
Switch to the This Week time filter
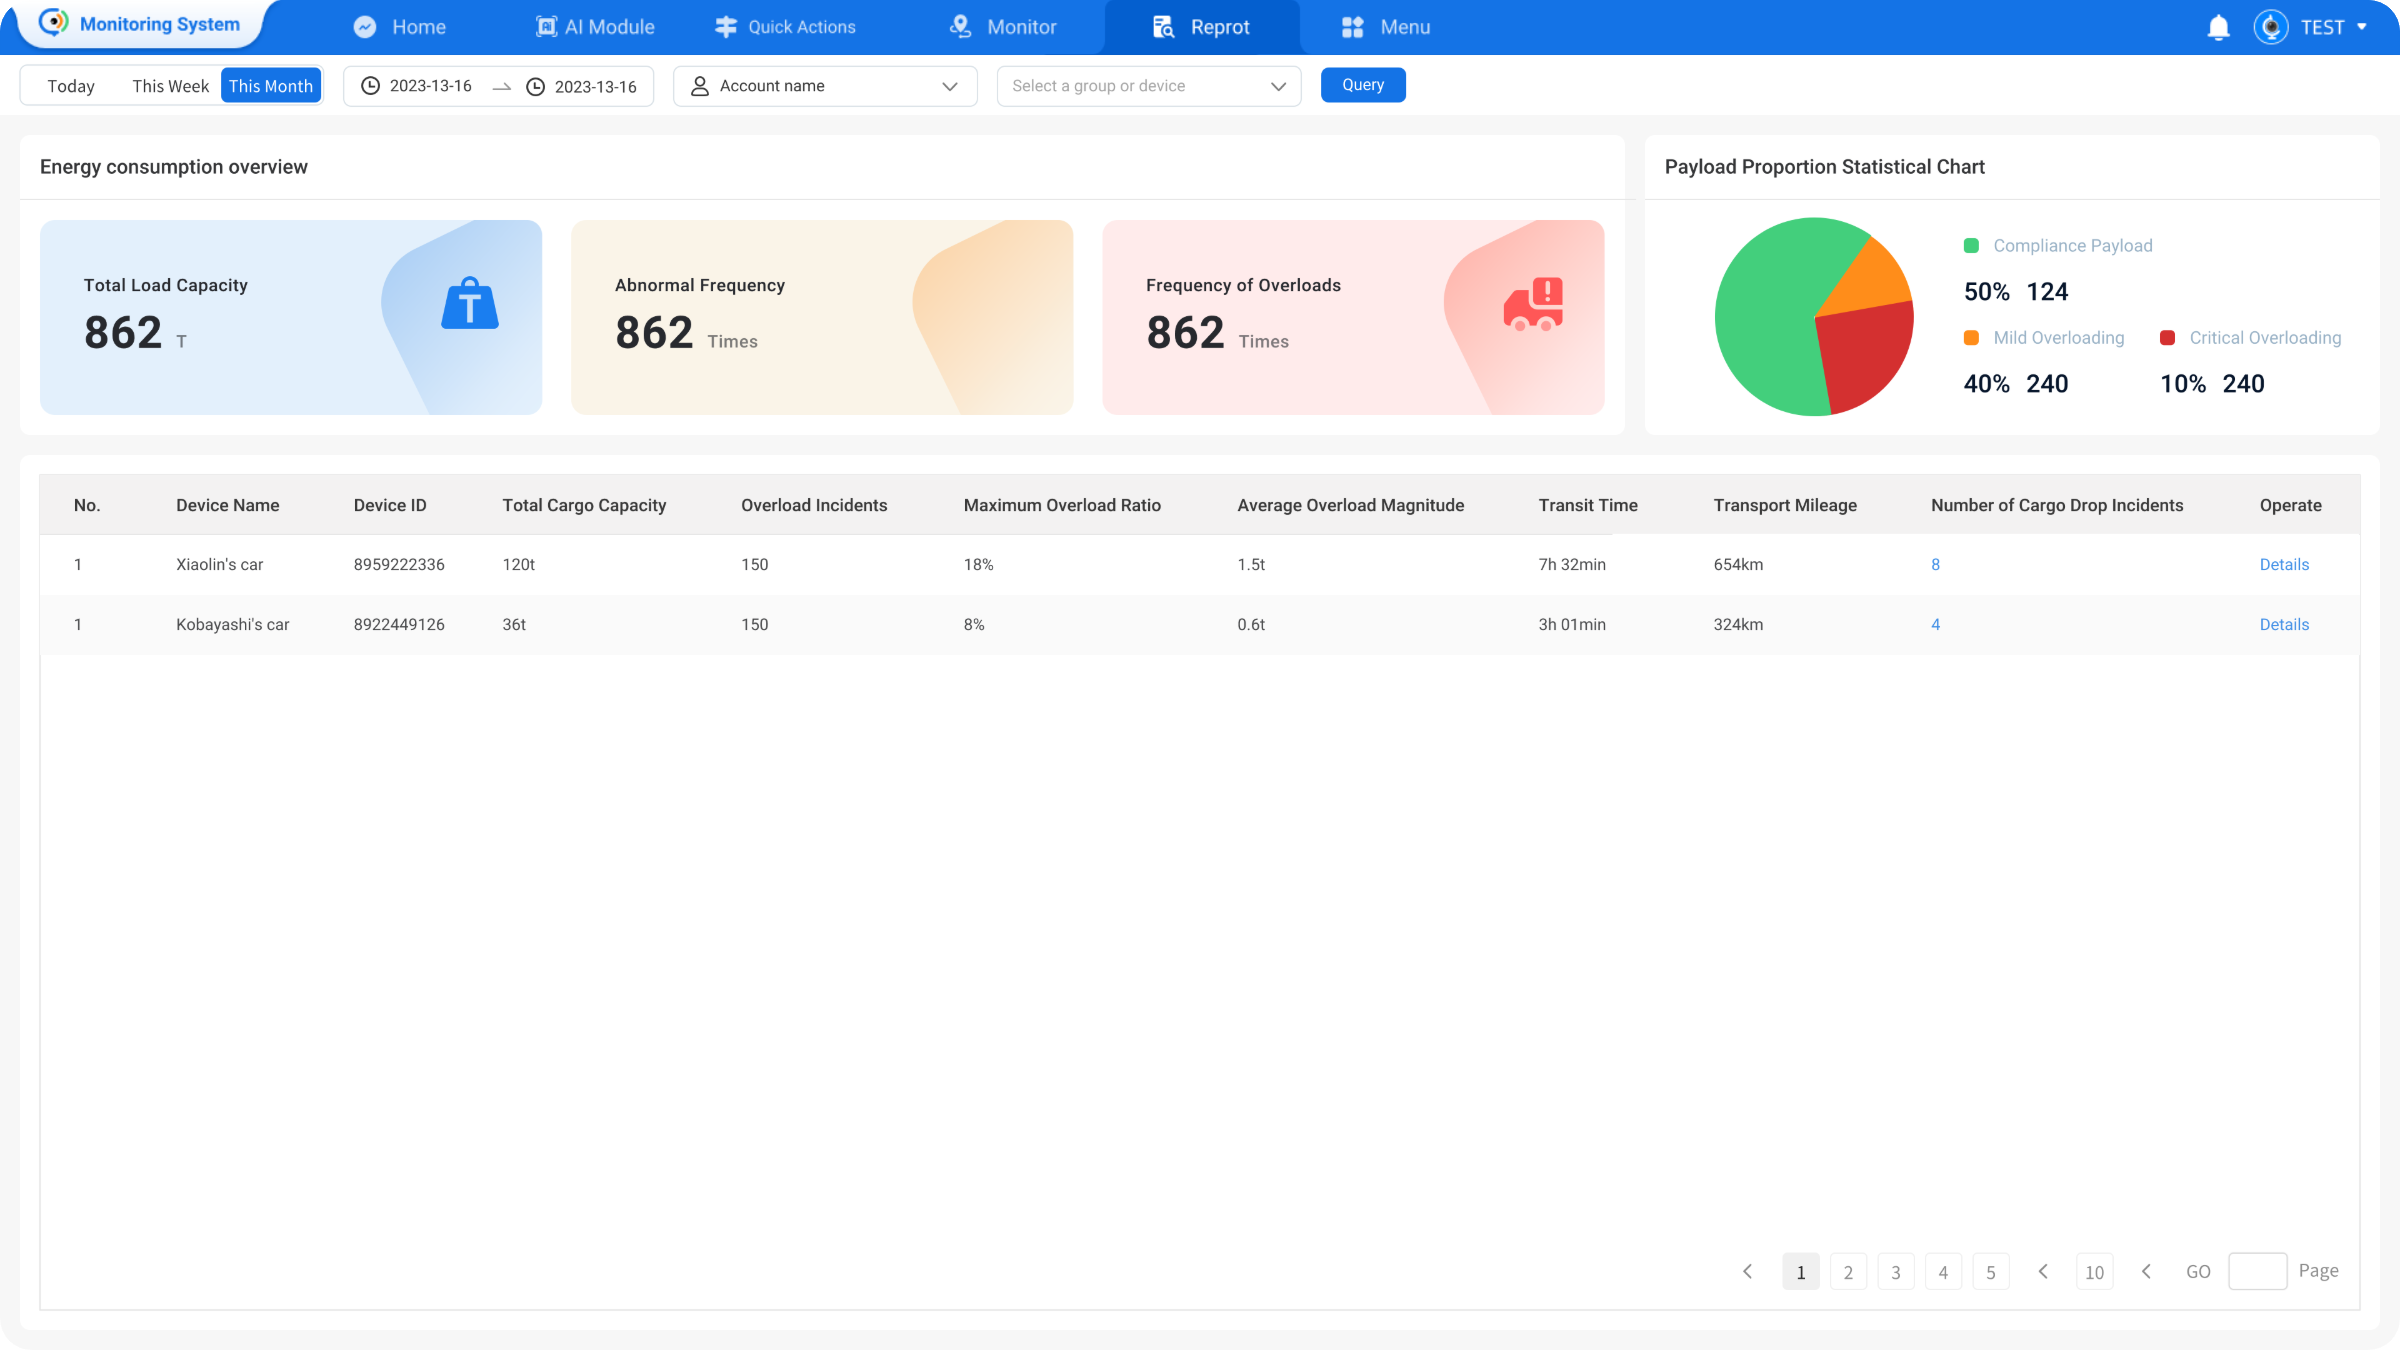coord(169,86)
